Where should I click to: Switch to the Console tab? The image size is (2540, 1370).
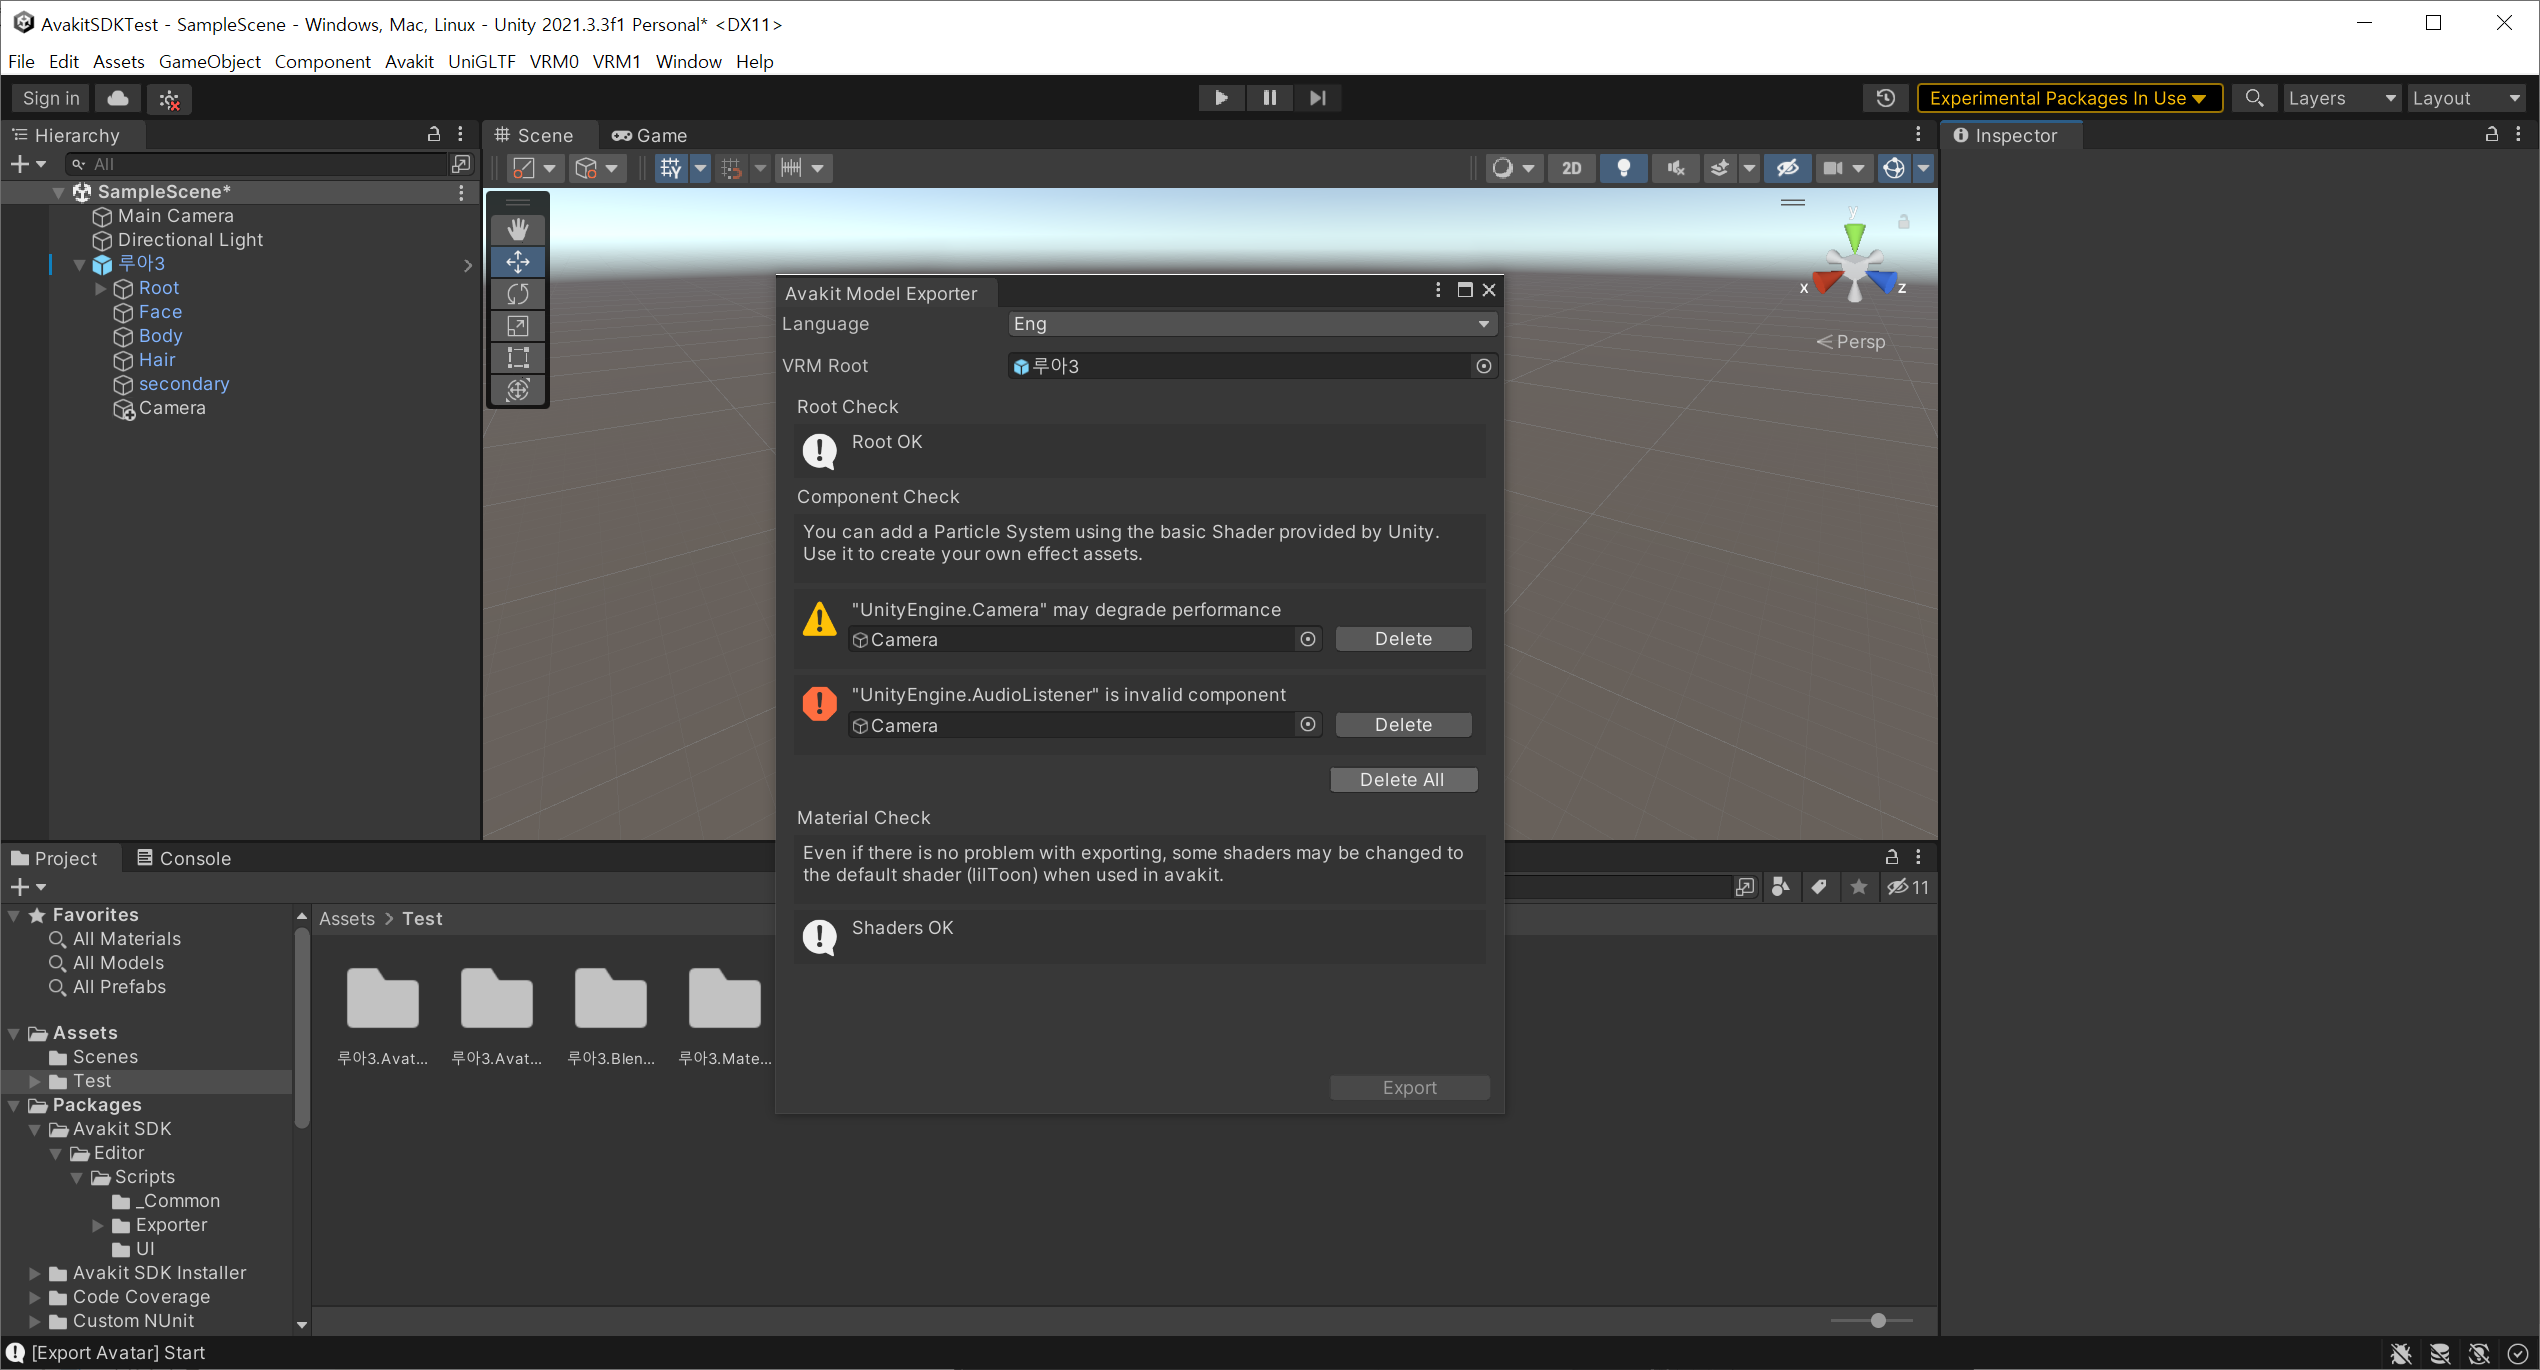click(x=194, y=858)
